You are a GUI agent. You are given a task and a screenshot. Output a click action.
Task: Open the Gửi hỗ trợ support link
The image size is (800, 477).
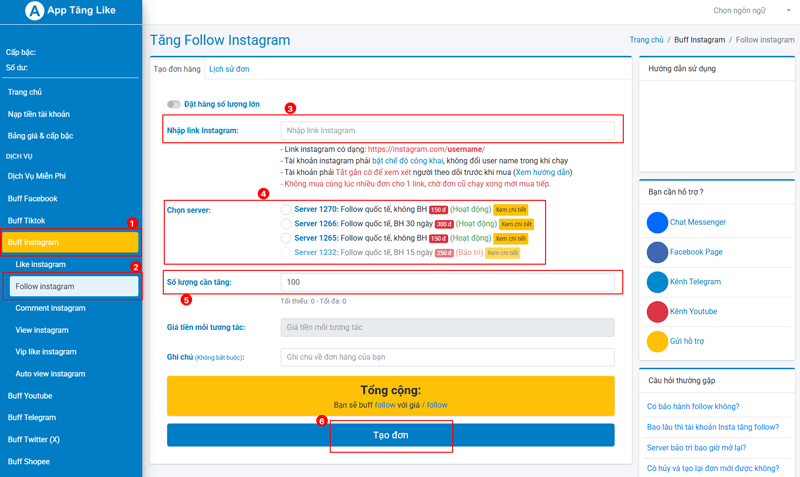click(687, 341)
